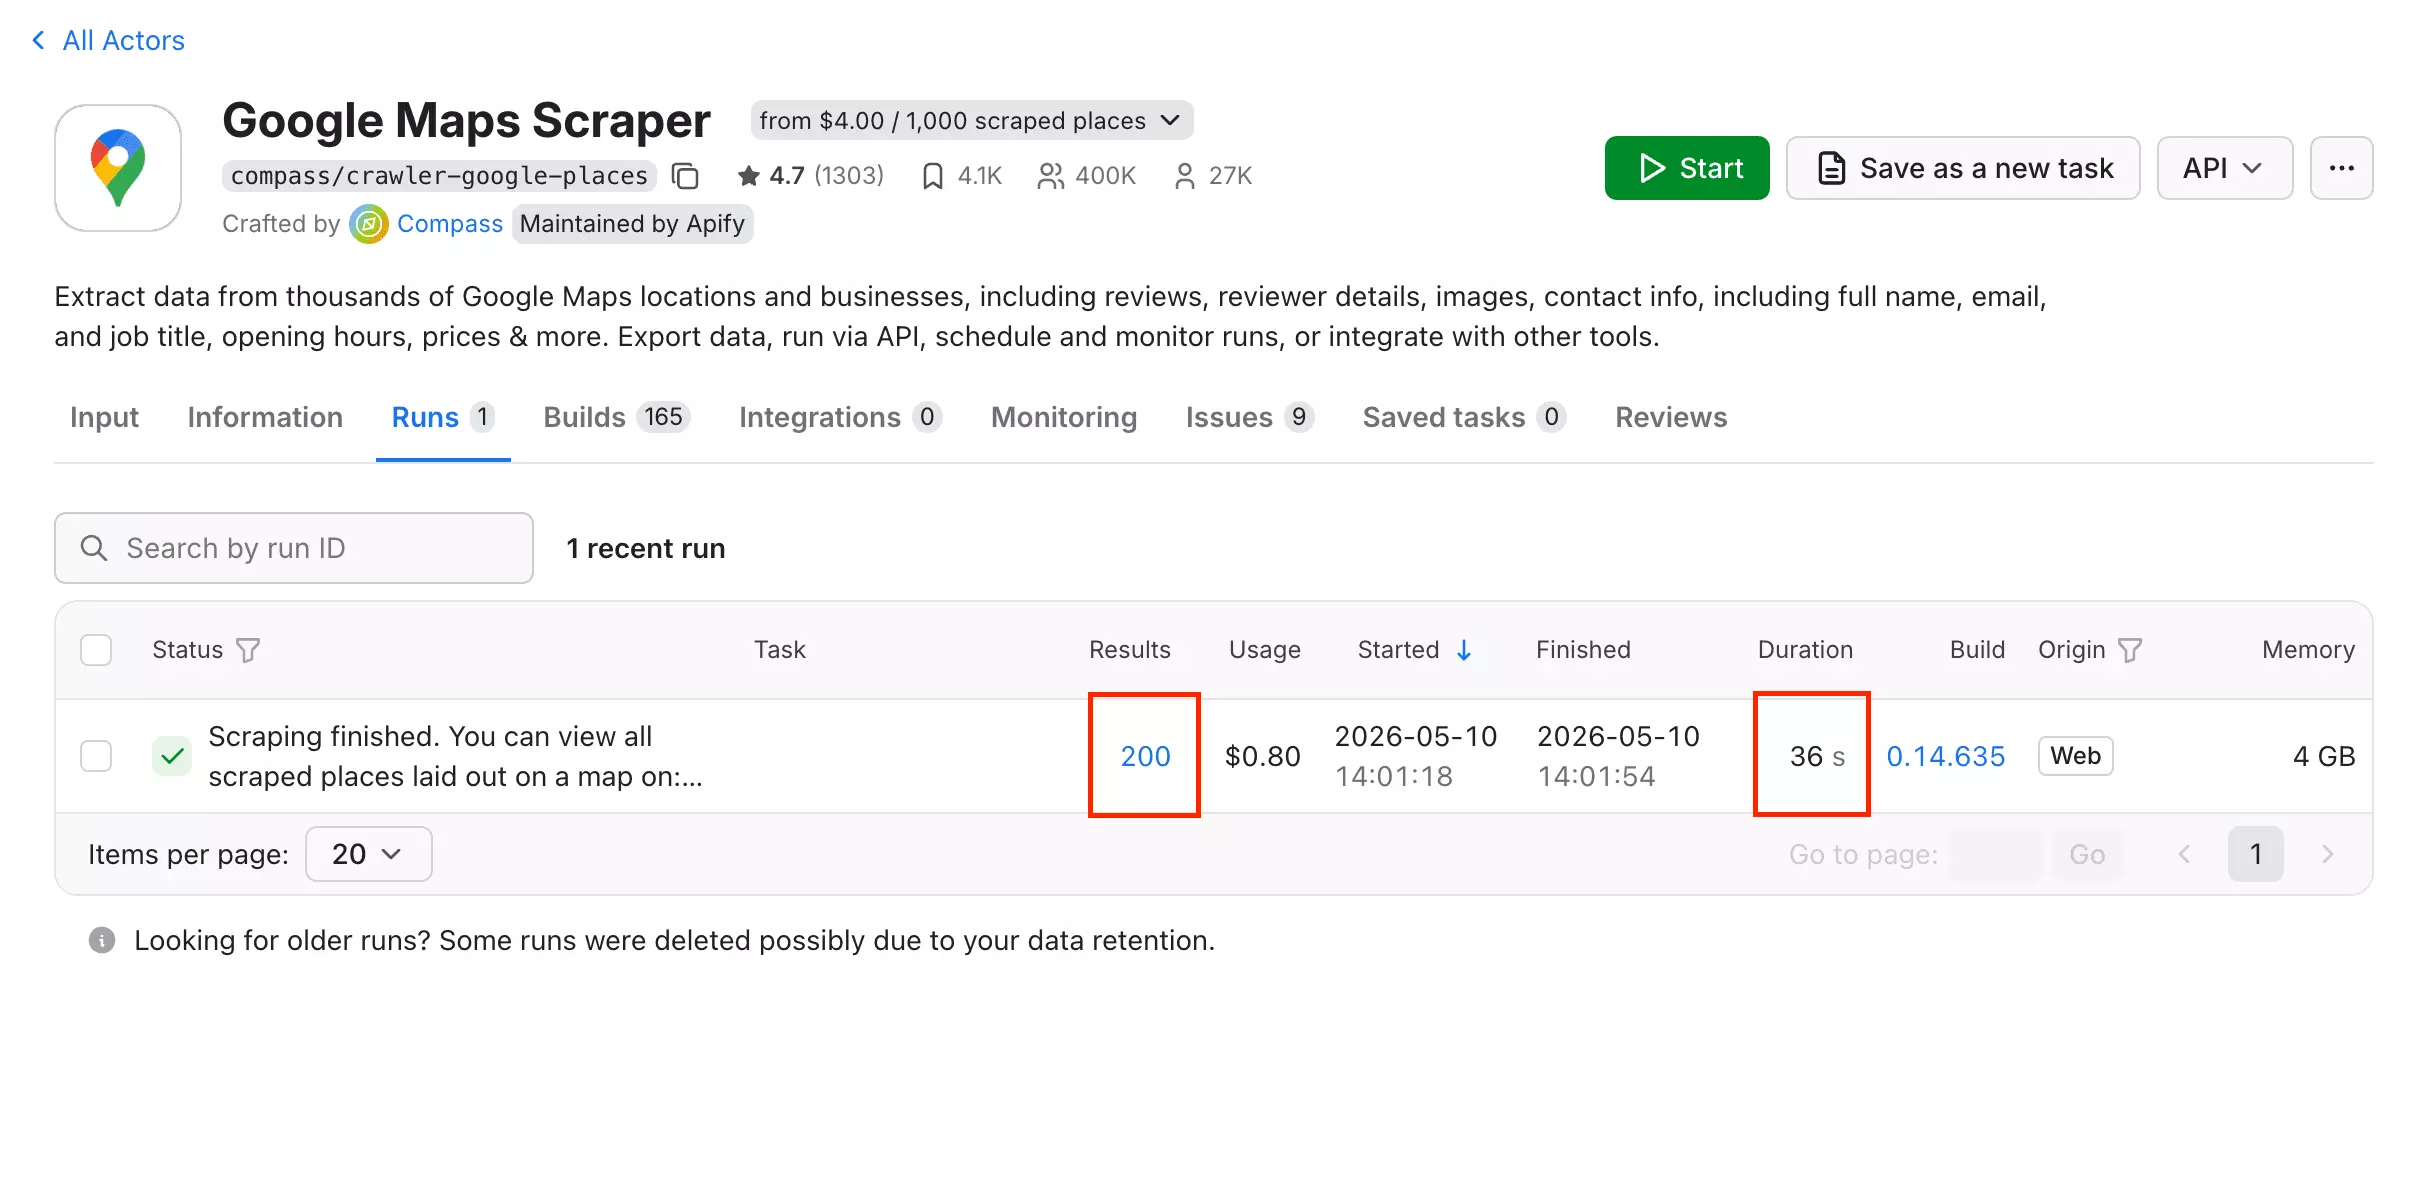Click the star rating icon
Screen dimensions: 2420x1204
tap(748, 176)
